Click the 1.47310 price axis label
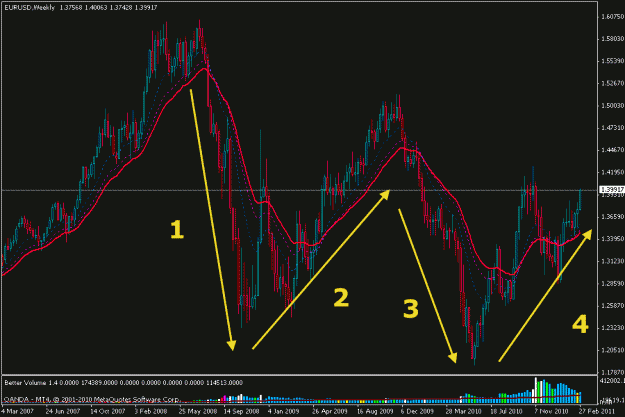This screenshot has width=625, height=417. (612, 128)
